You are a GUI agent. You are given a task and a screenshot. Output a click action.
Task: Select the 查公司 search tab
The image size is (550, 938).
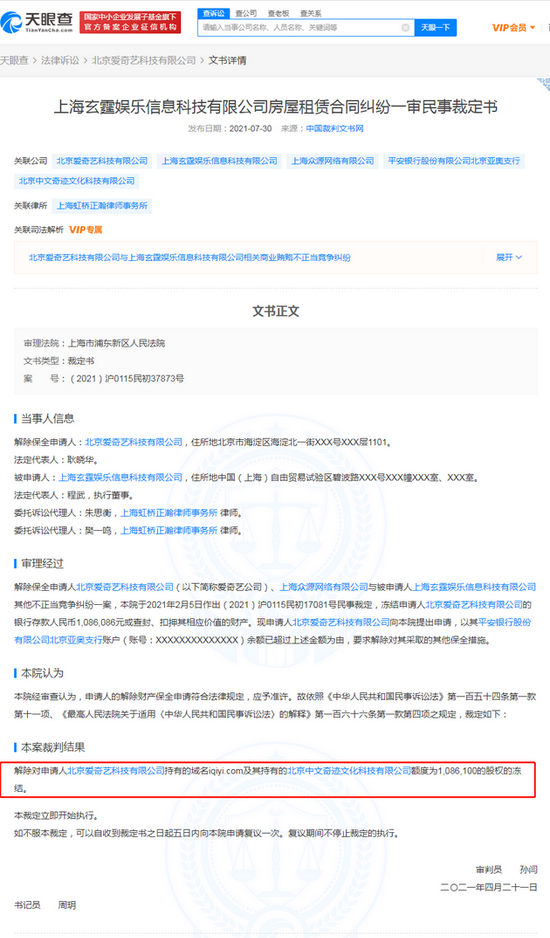coord(245,13)
